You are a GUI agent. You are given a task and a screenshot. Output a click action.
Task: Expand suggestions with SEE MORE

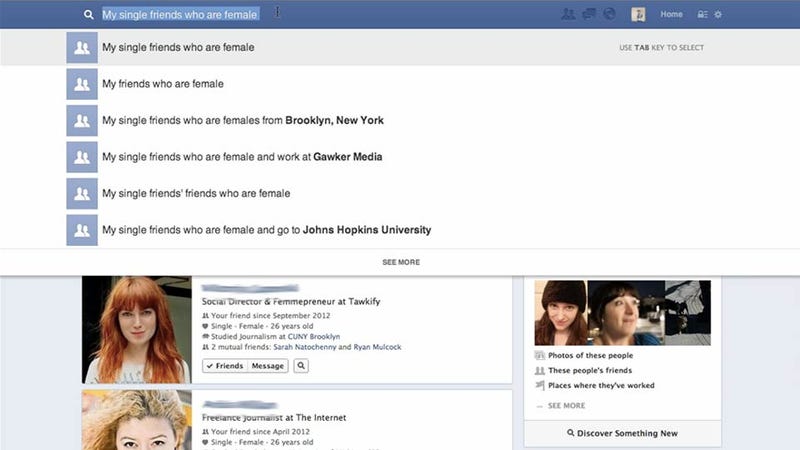click(x=401, y=262)
